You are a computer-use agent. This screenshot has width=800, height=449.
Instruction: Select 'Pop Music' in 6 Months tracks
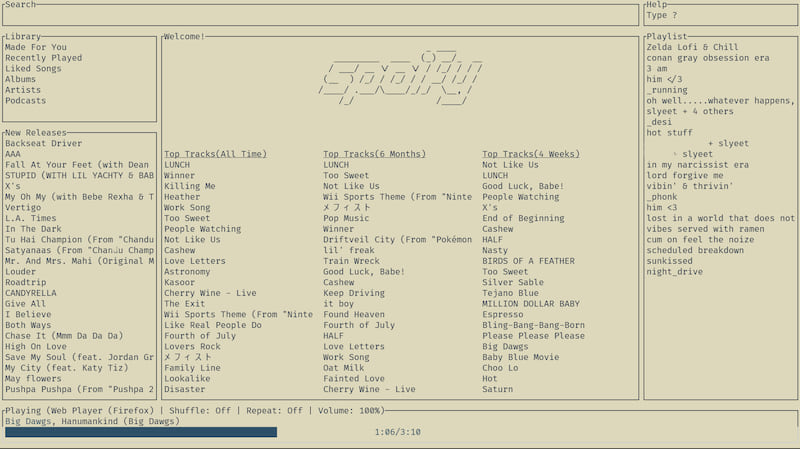coord(346,218)
